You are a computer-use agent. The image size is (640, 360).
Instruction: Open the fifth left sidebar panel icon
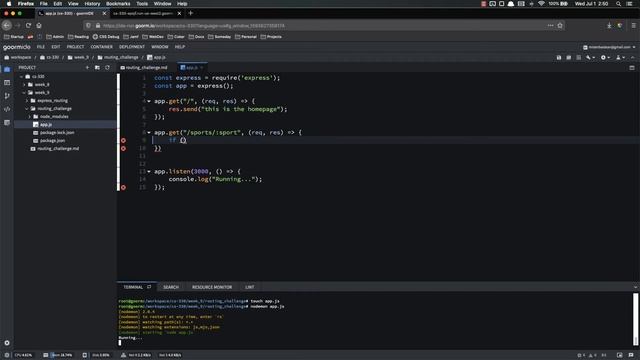7,122
